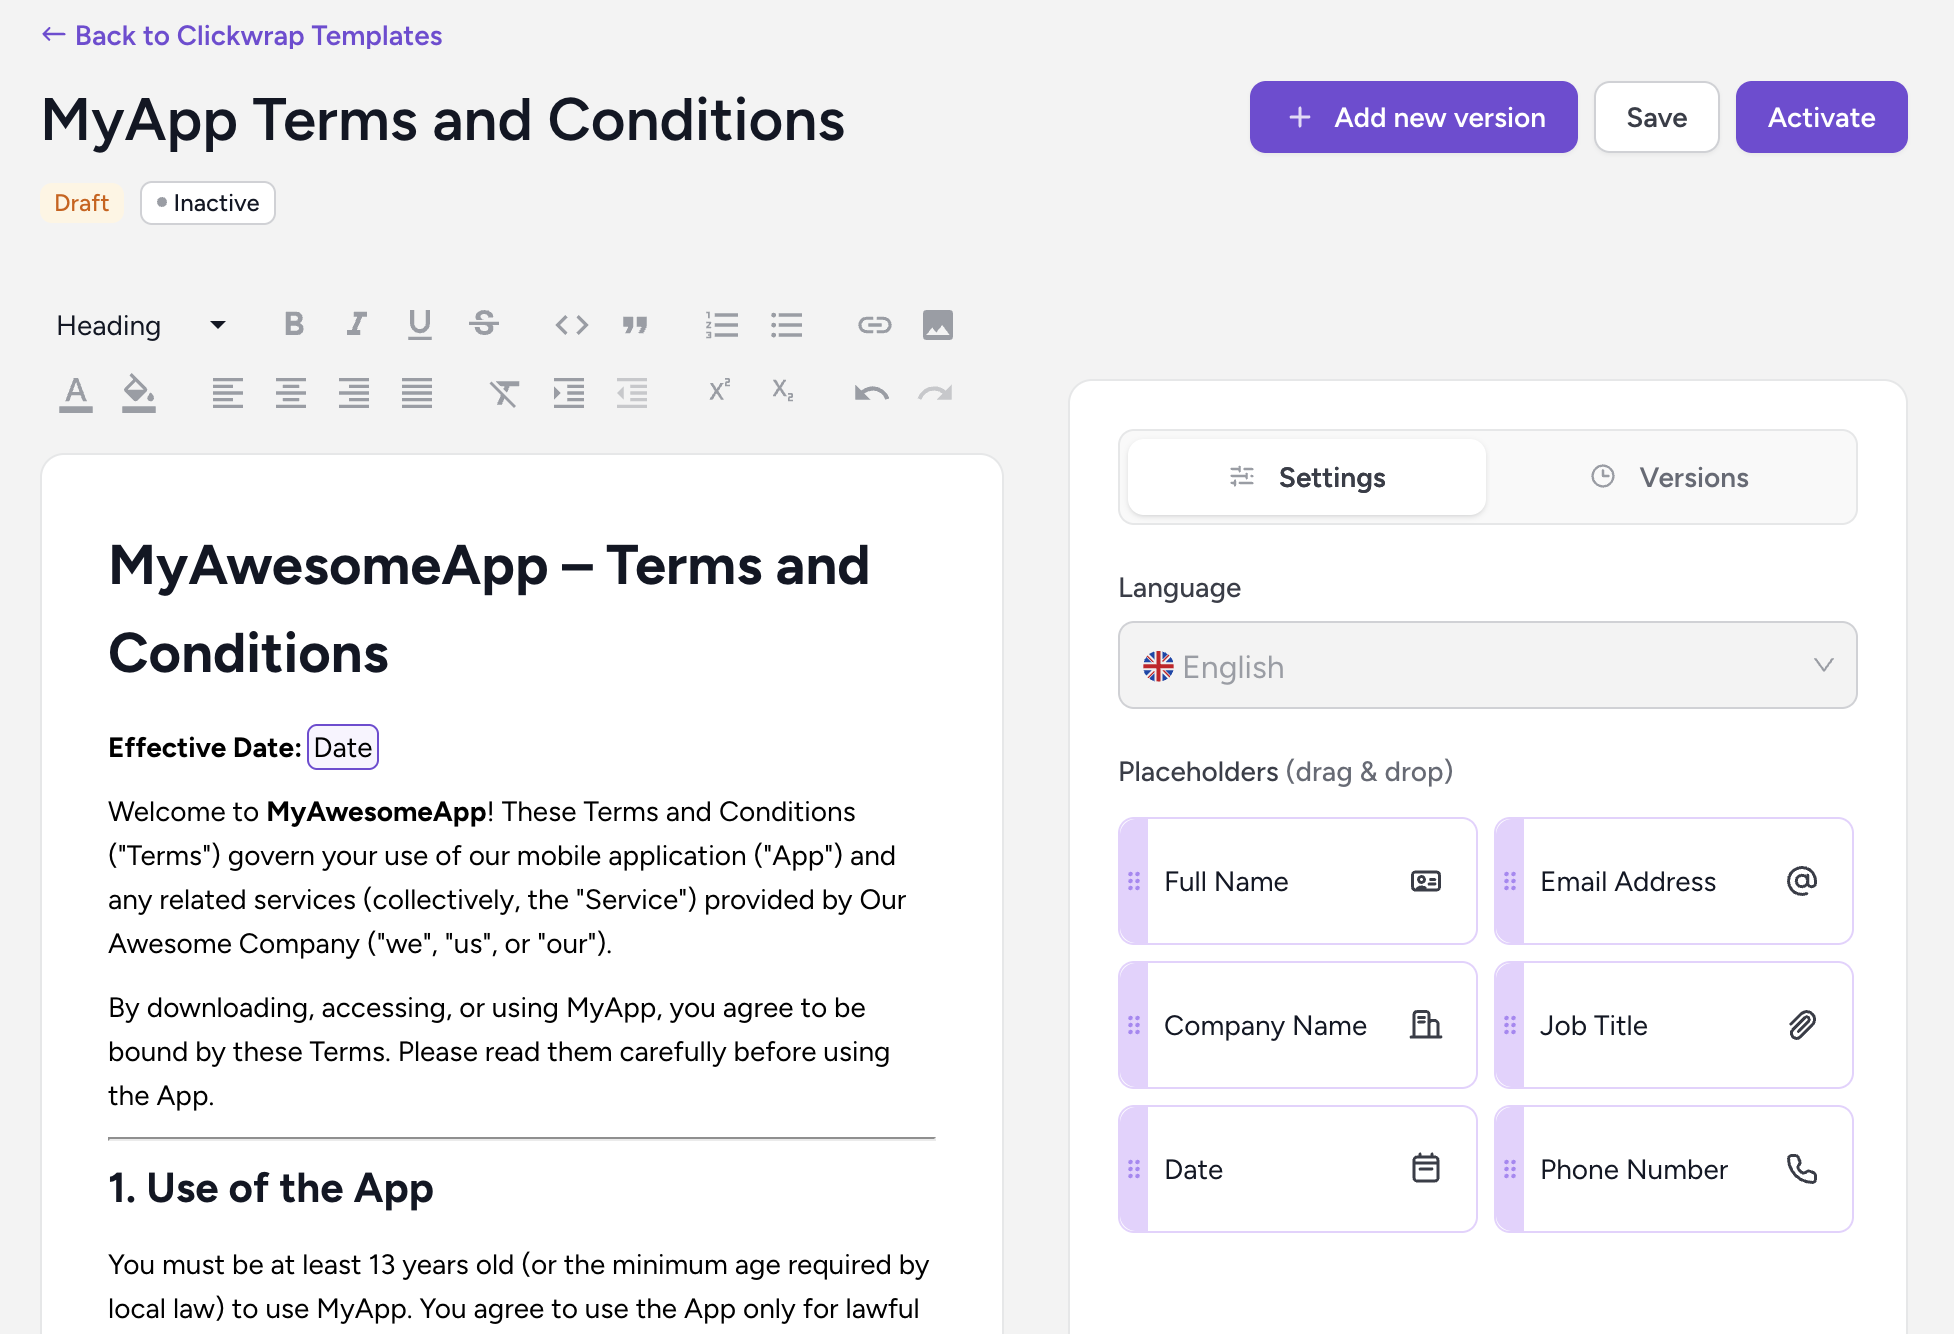Screen dimensions: 1954x1334
Task: Undo the last edit
Action: pos(871,393)
